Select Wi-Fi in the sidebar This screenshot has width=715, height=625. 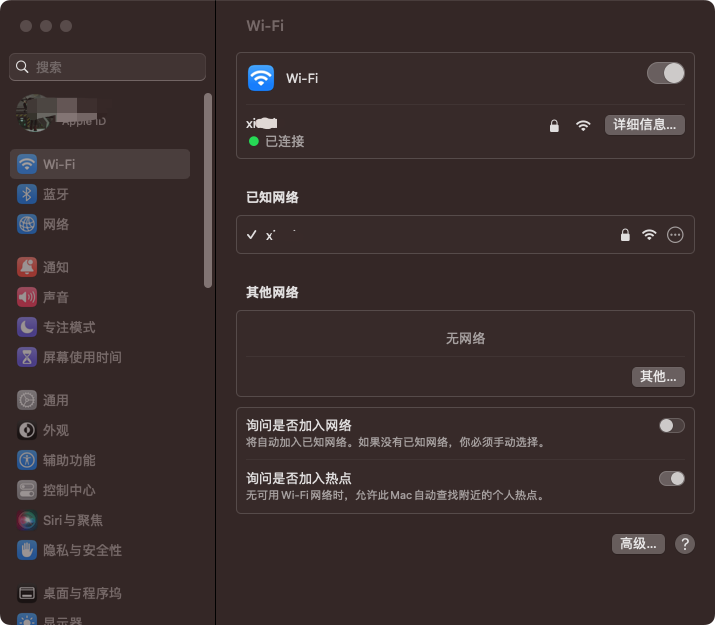pos(100,164)
